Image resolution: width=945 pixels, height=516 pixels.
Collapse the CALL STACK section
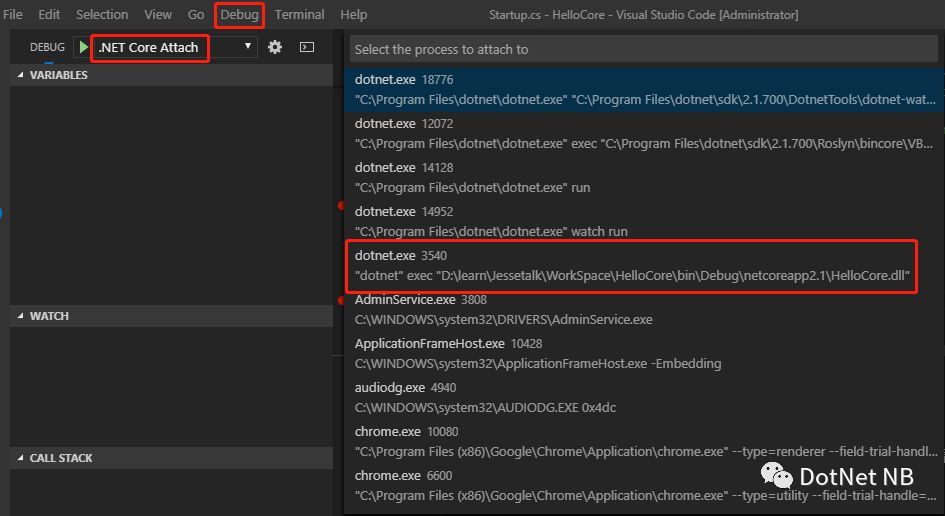[171, 458]
